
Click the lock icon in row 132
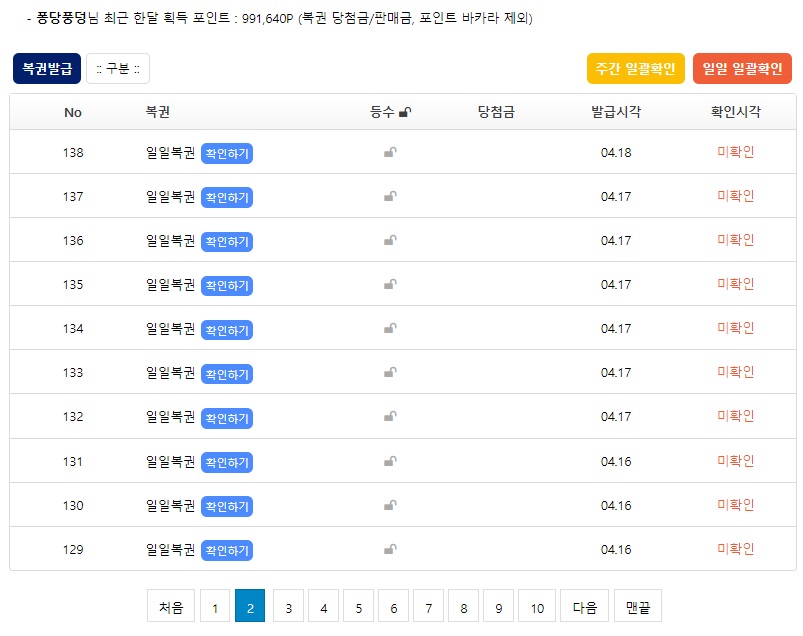click(x=390, y=416)
